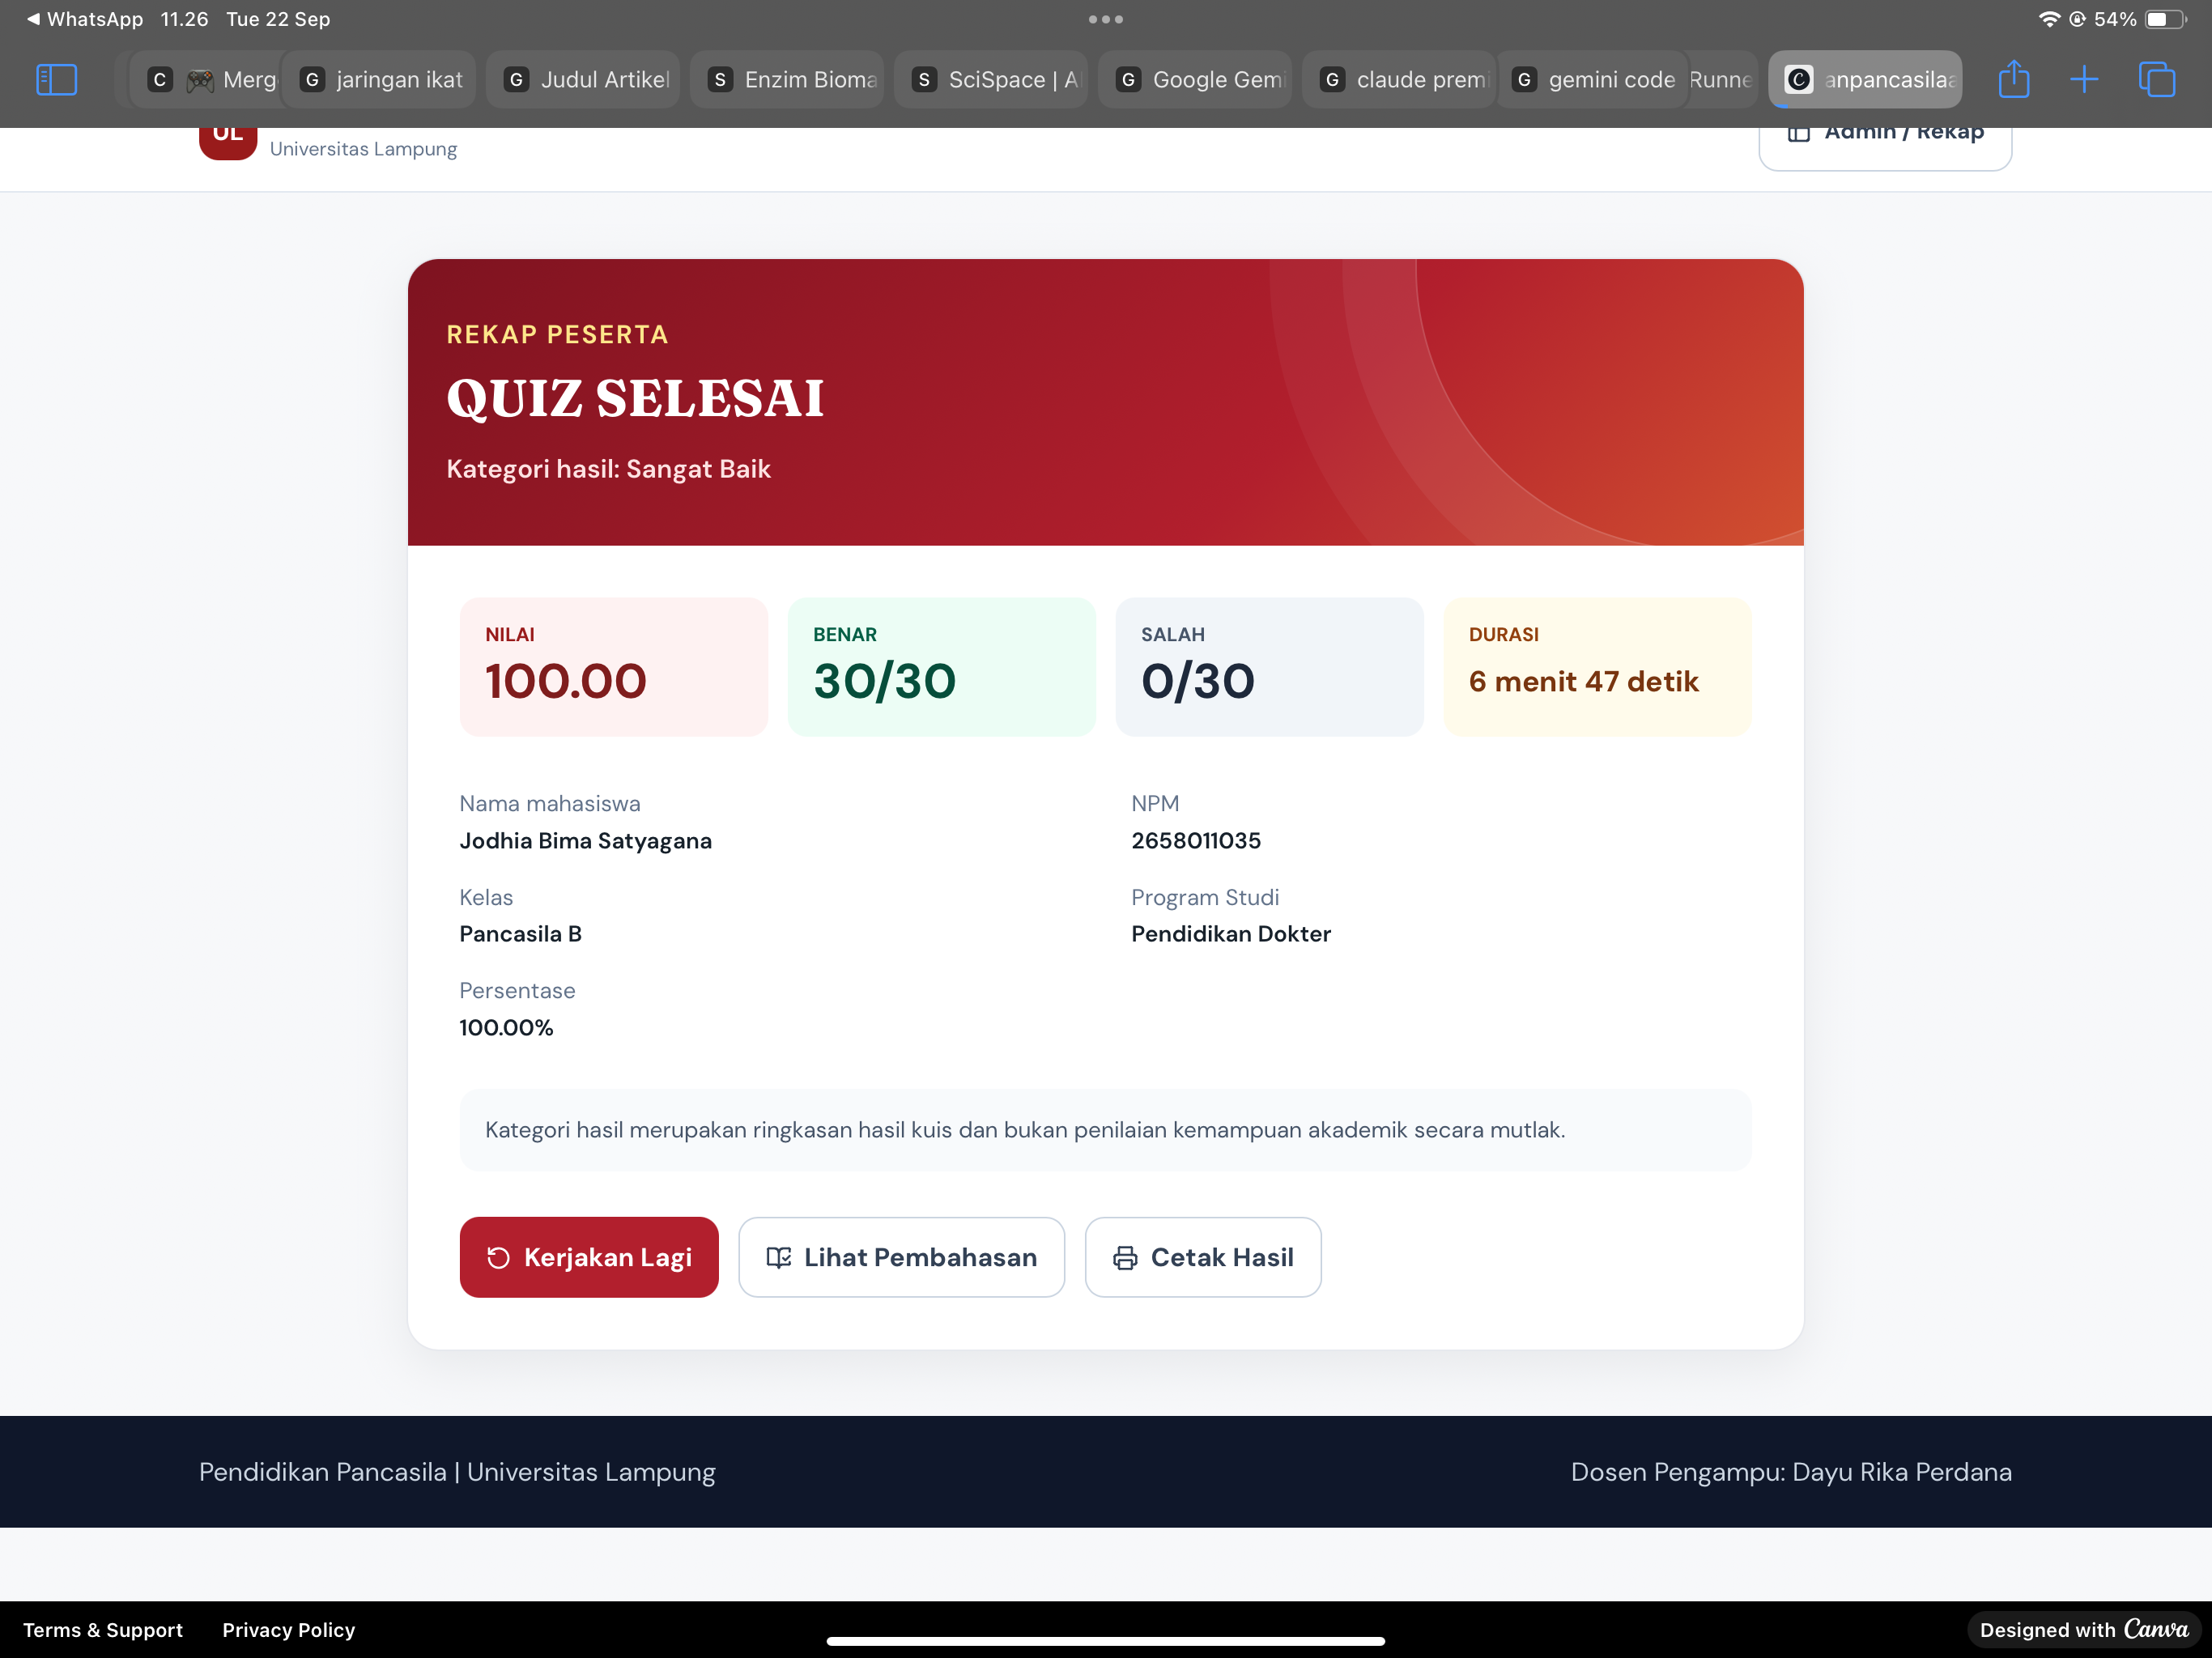Click the retry icon on Kerjakan Lagi
The height and width of the screenshot is (1658, 2212).
[x=498, y=1258]
